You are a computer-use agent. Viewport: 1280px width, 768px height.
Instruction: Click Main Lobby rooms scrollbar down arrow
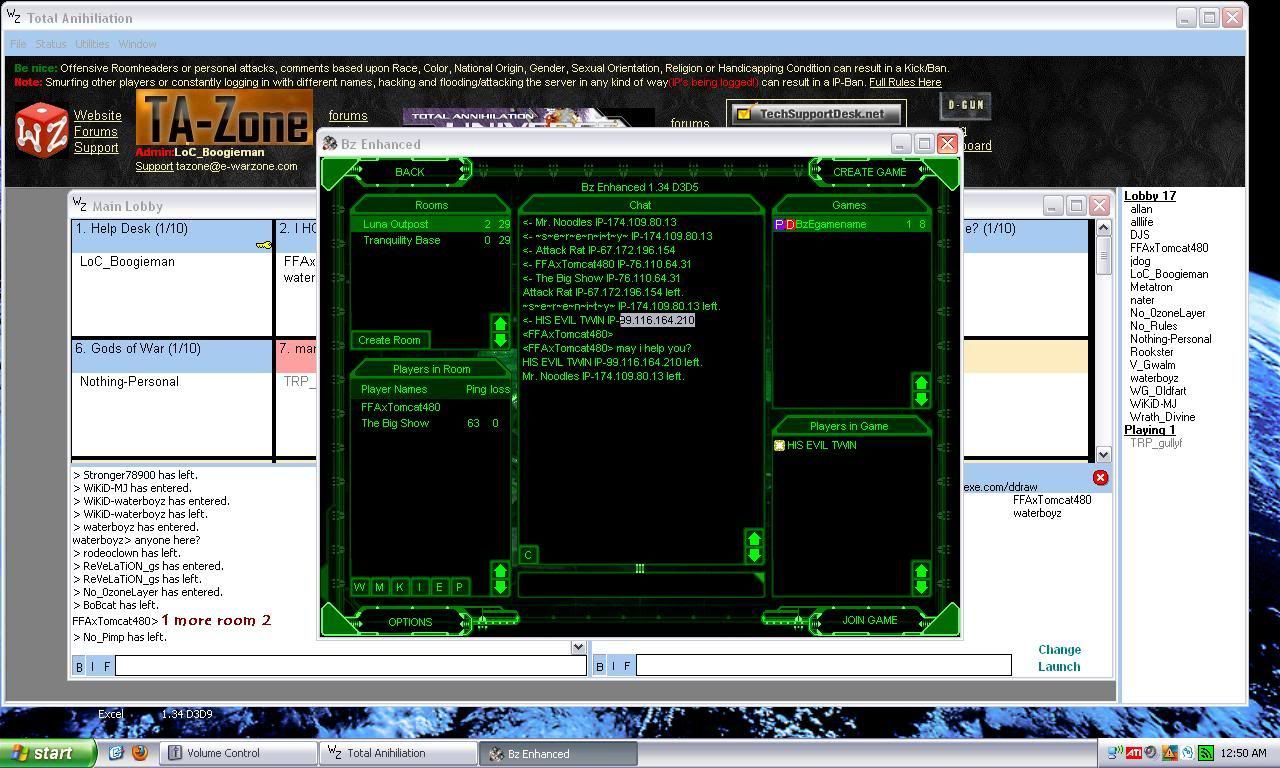pos(1103,454)
